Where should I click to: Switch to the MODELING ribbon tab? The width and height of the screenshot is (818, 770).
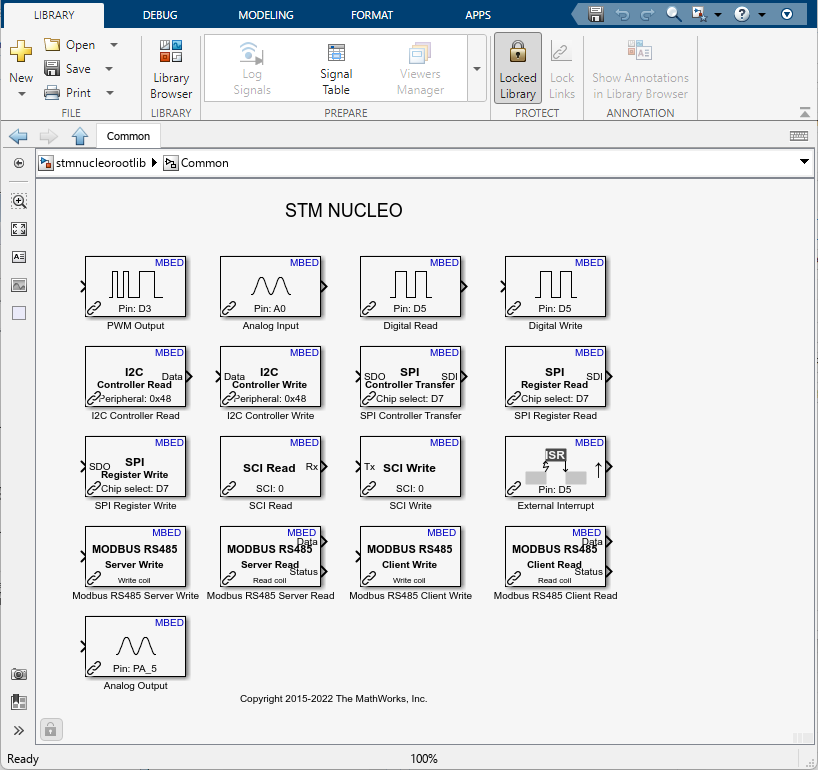pyautogui.click(x=265, y=14)
